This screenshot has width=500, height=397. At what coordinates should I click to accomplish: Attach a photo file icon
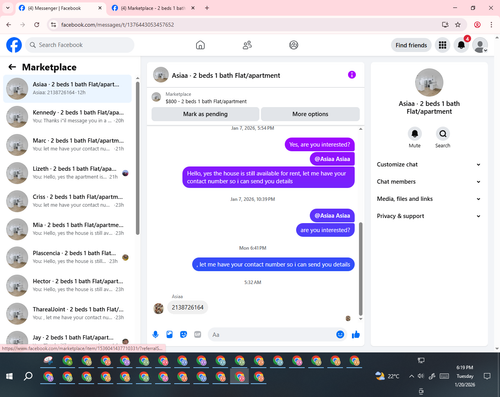click(x=169, y=334)
